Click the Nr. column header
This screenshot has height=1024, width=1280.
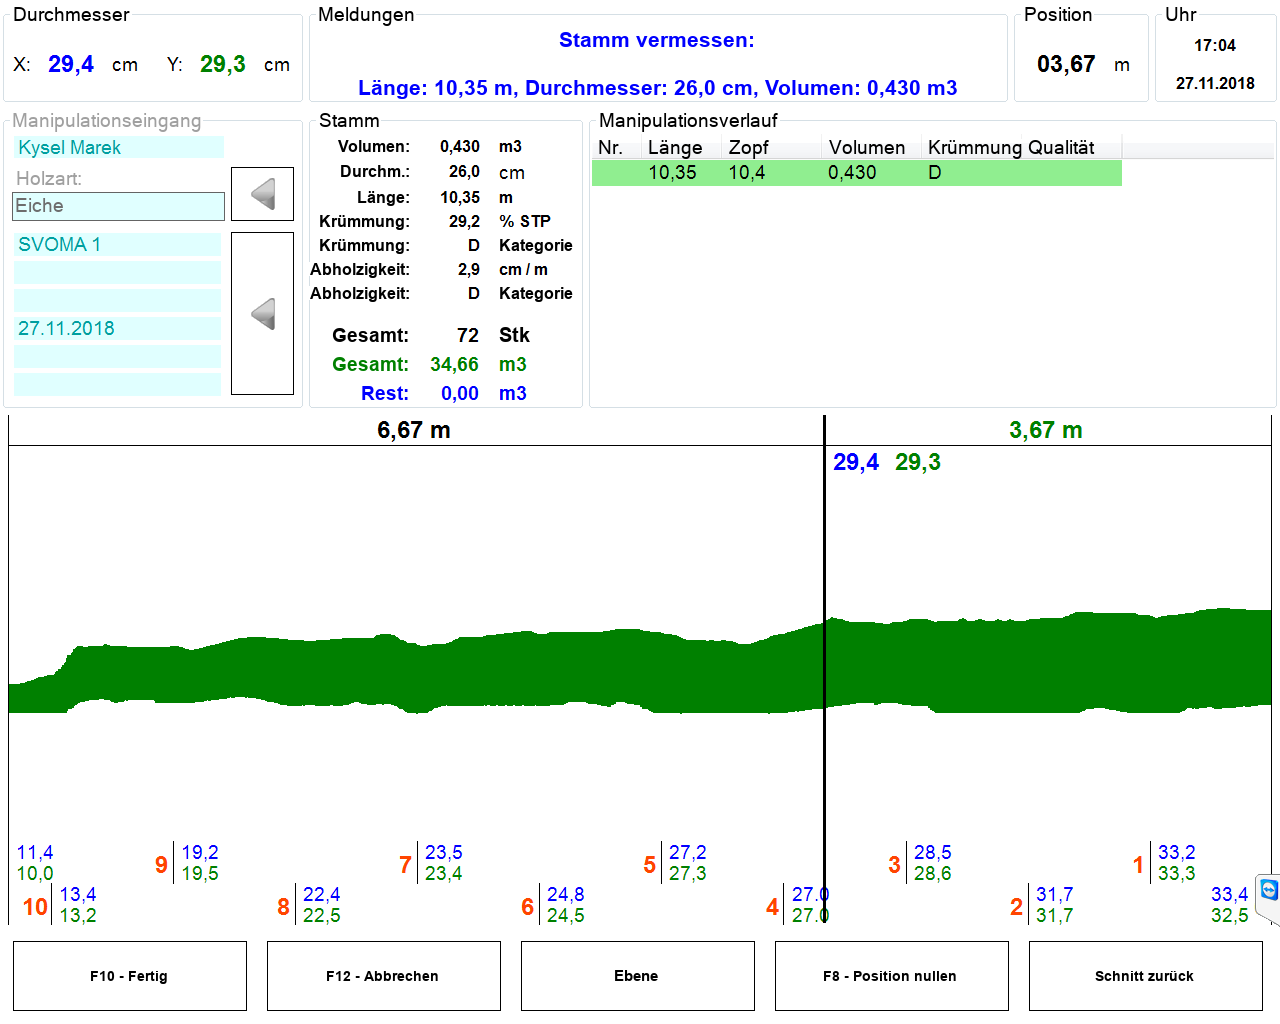point(610,148)
